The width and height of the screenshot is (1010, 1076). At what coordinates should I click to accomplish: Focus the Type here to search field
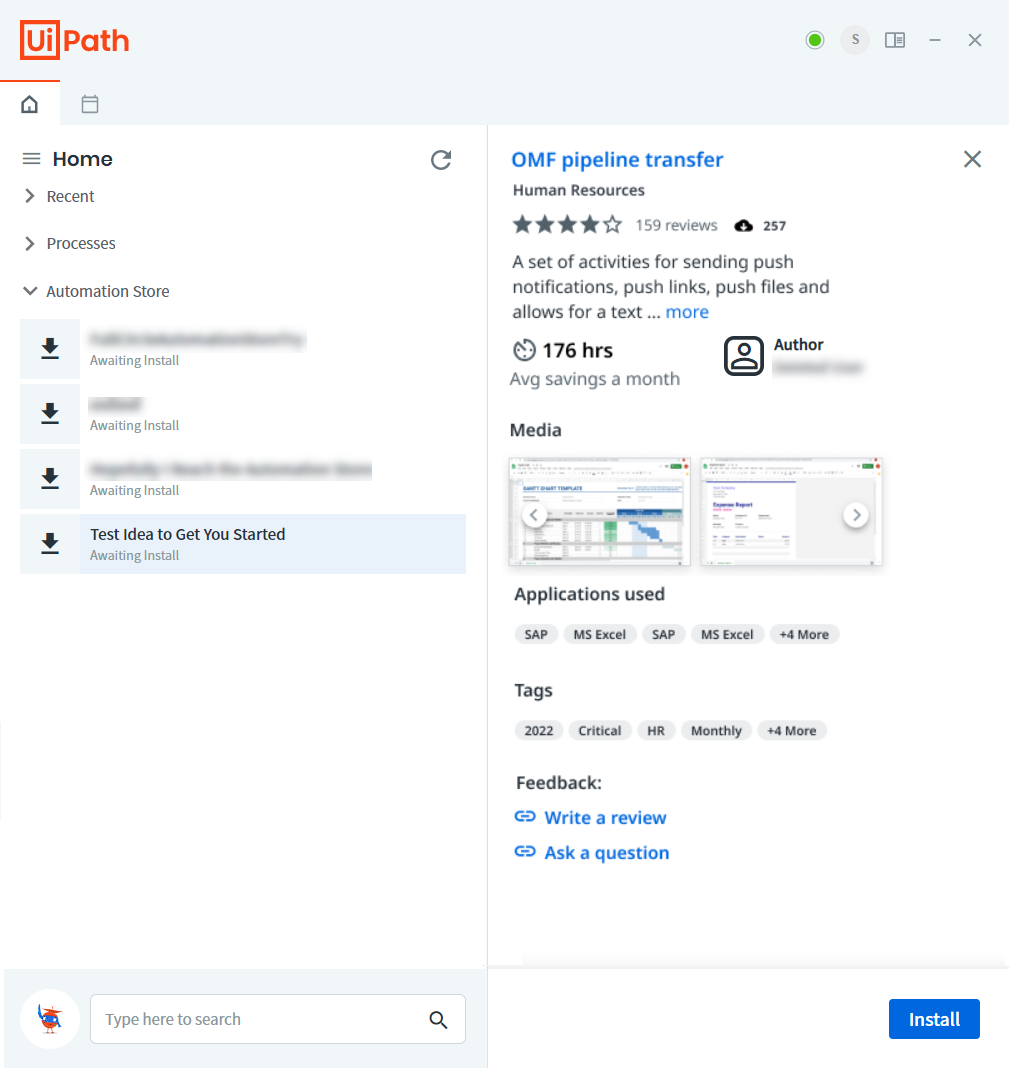278,1020
